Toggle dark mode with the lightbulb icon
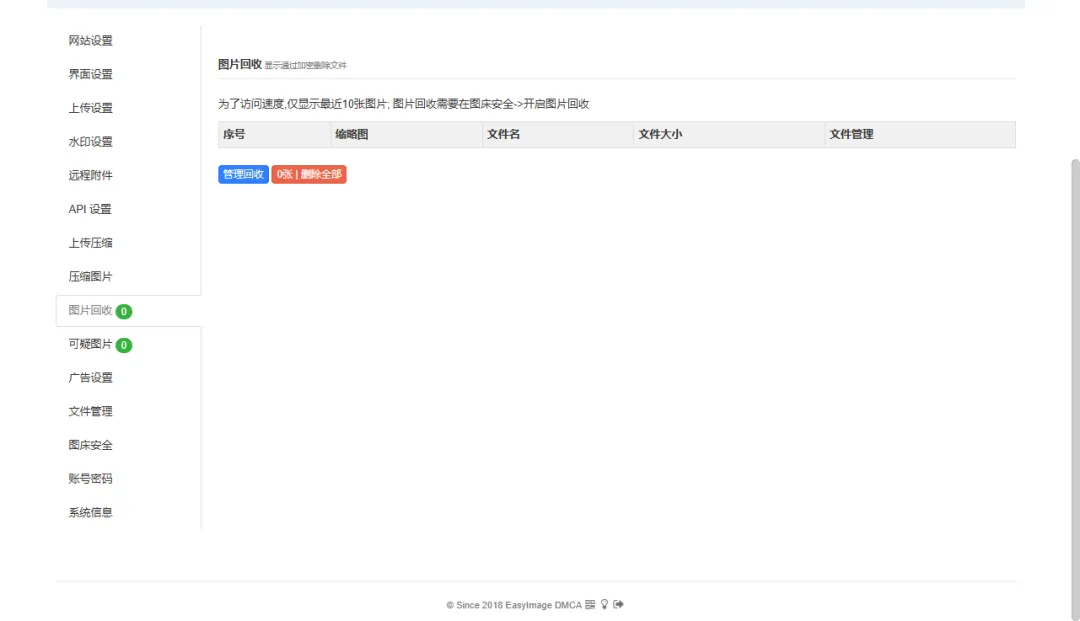The height and width of the screenshot is (621, 1080). point(606,604)
